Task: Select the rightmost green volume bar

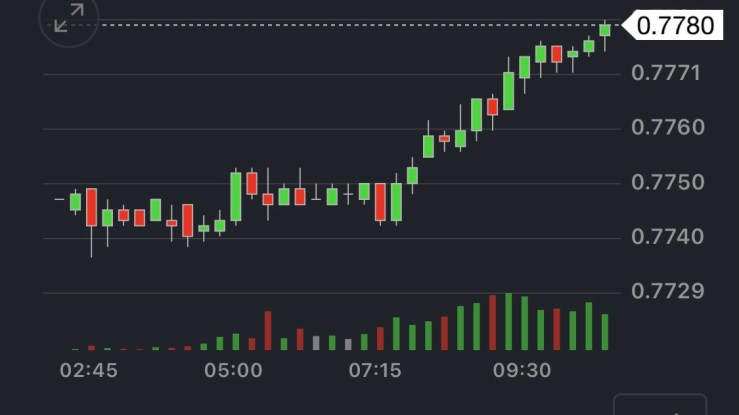Action: tap(605, 332)
